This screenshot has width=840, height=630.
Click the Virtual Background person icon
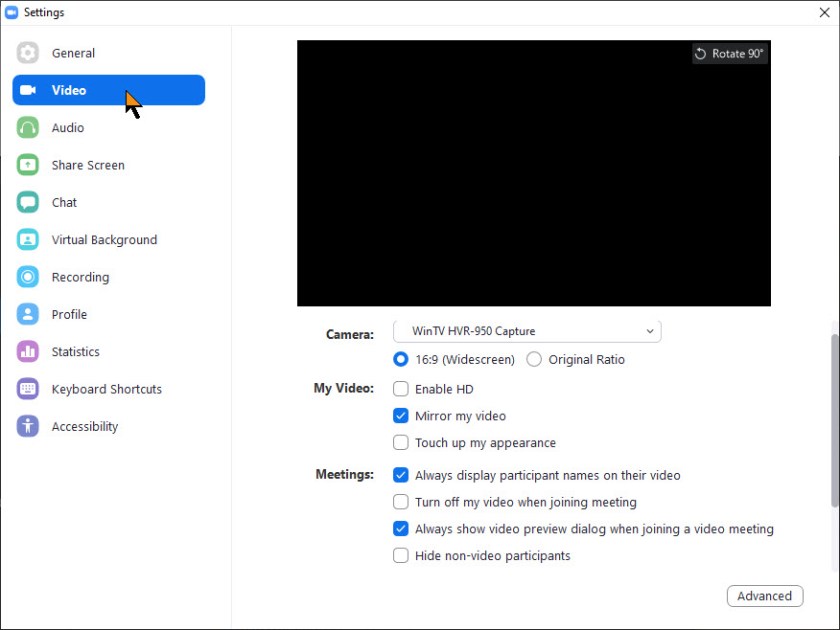click(29, 240)
